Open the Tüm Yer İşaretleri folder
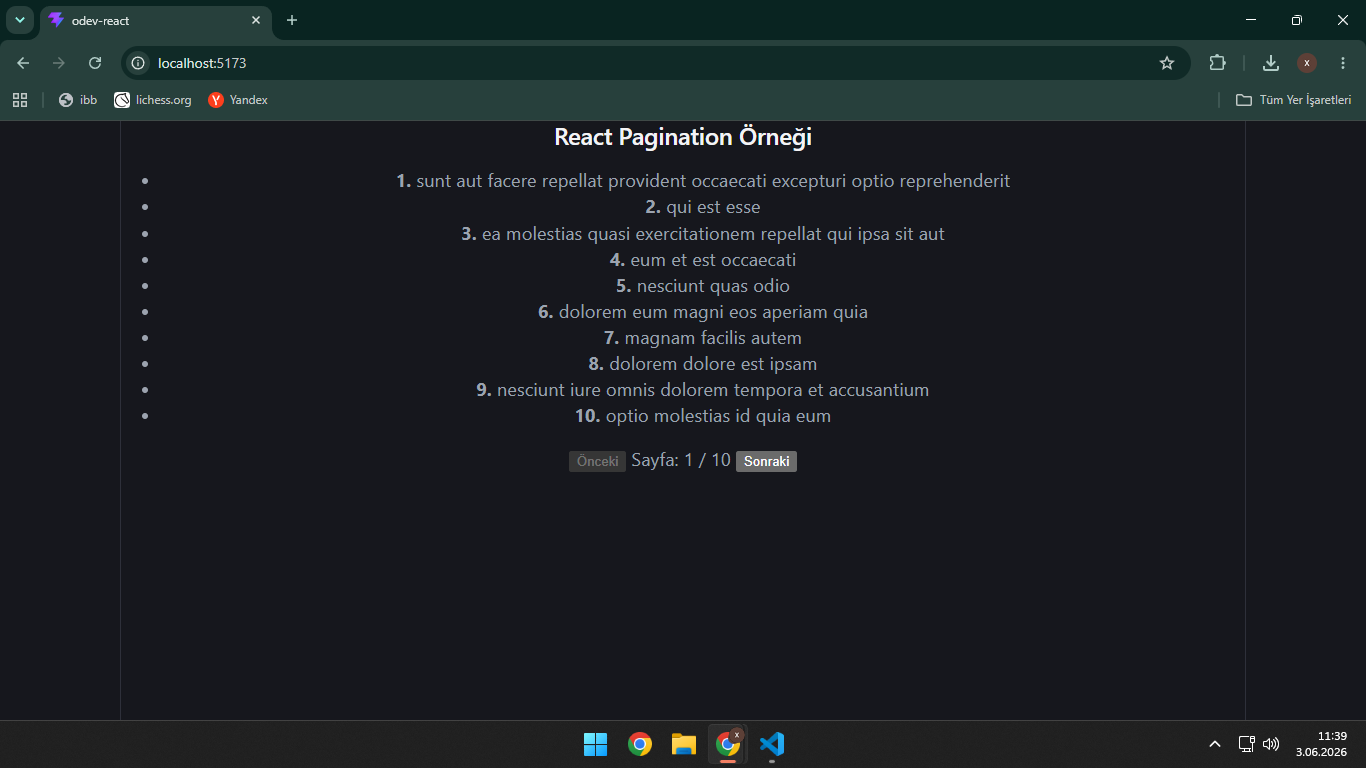 [x=1294, y=100]
